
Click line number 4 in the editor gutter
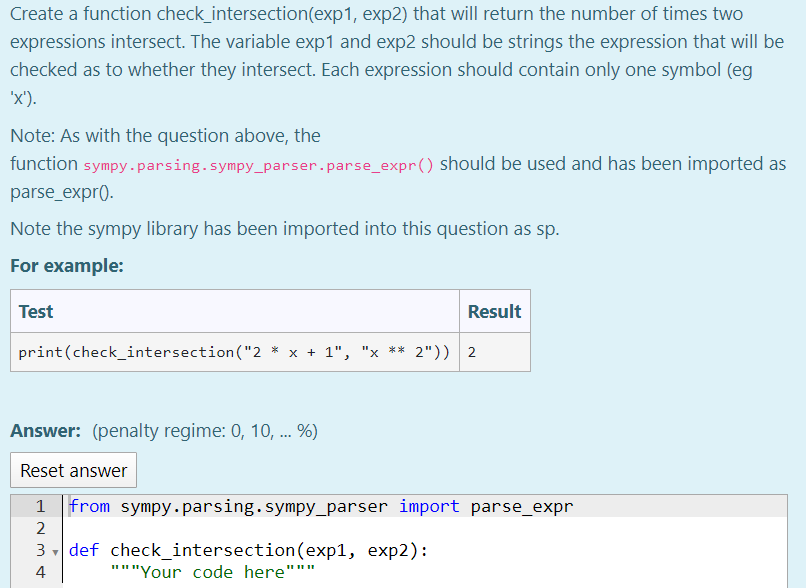pyautogui.click(x=40, y=572)
